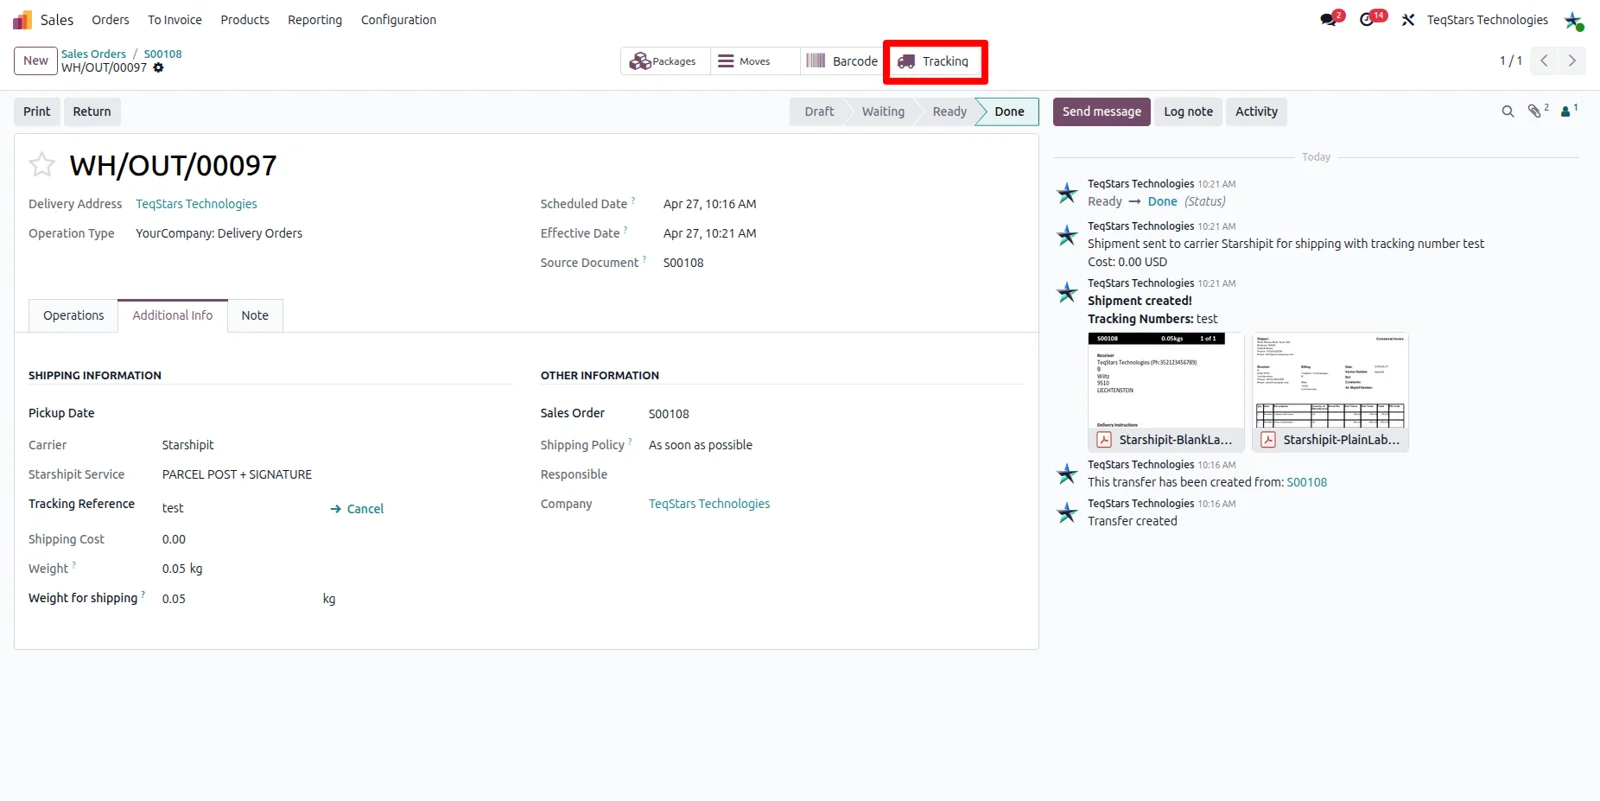Open the Starshipit-BlankLabel PDF attachment
Viewport: 1600px width, 801px height.
pyautogui.click(x=1166, y=392)
